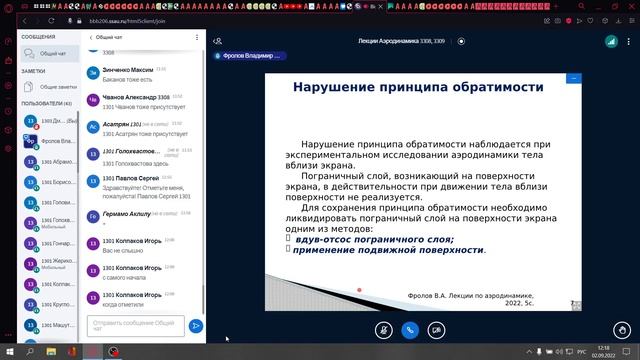
Task: Open BigBlueButton options three-dot menu
Action: [629, 41]
